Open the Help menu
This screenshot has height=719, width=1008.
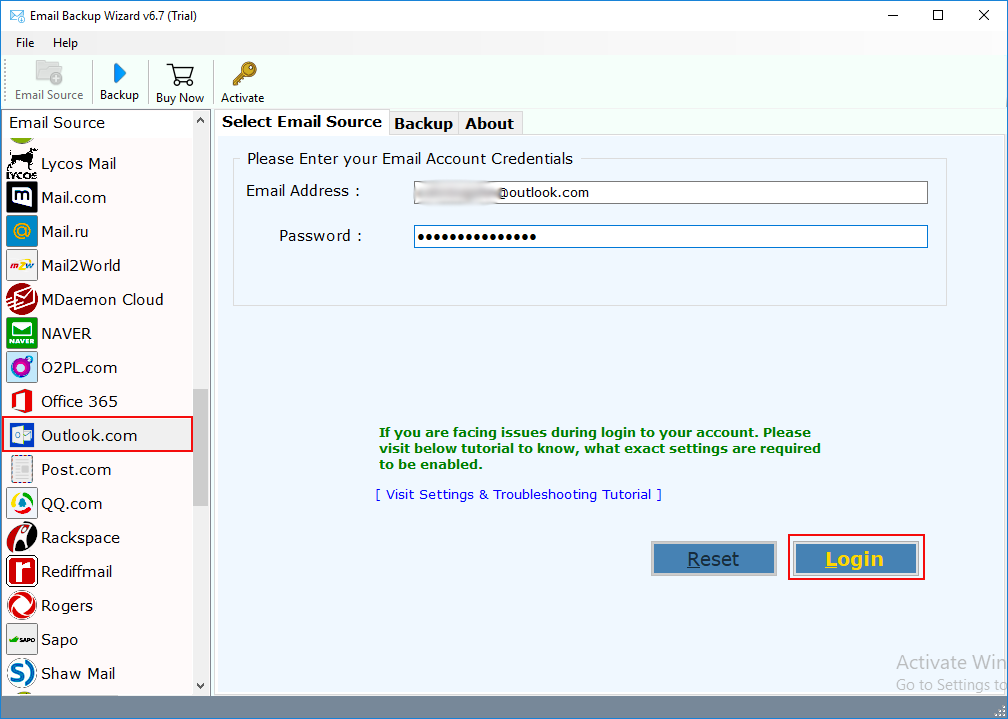[x=65, y=43]
